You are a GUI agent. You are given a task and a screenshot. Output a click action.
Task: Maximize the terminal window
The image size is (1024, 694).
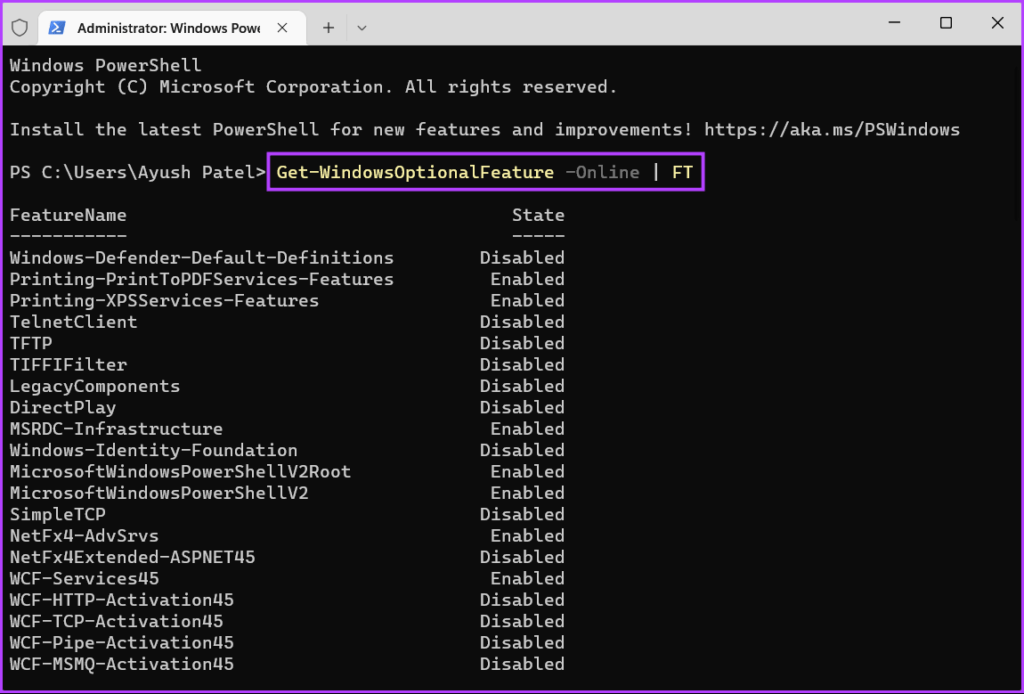click(945, 24)
